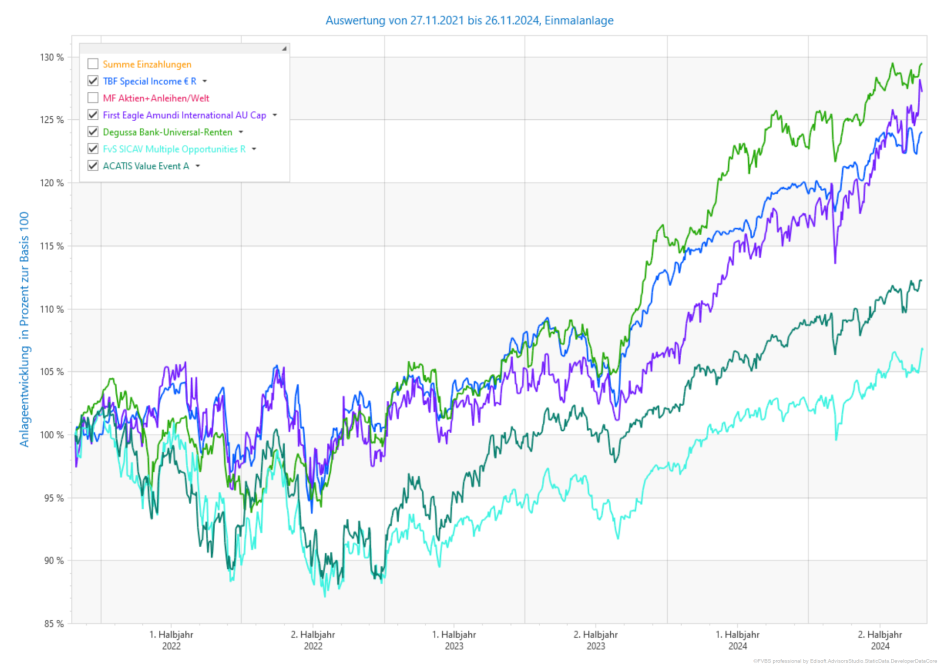Image resolution: width=940 pixels, height=665 pixels.
Task: Expand options arrow for FvS SICAV Multiple Opportunities
Action: 254,149
